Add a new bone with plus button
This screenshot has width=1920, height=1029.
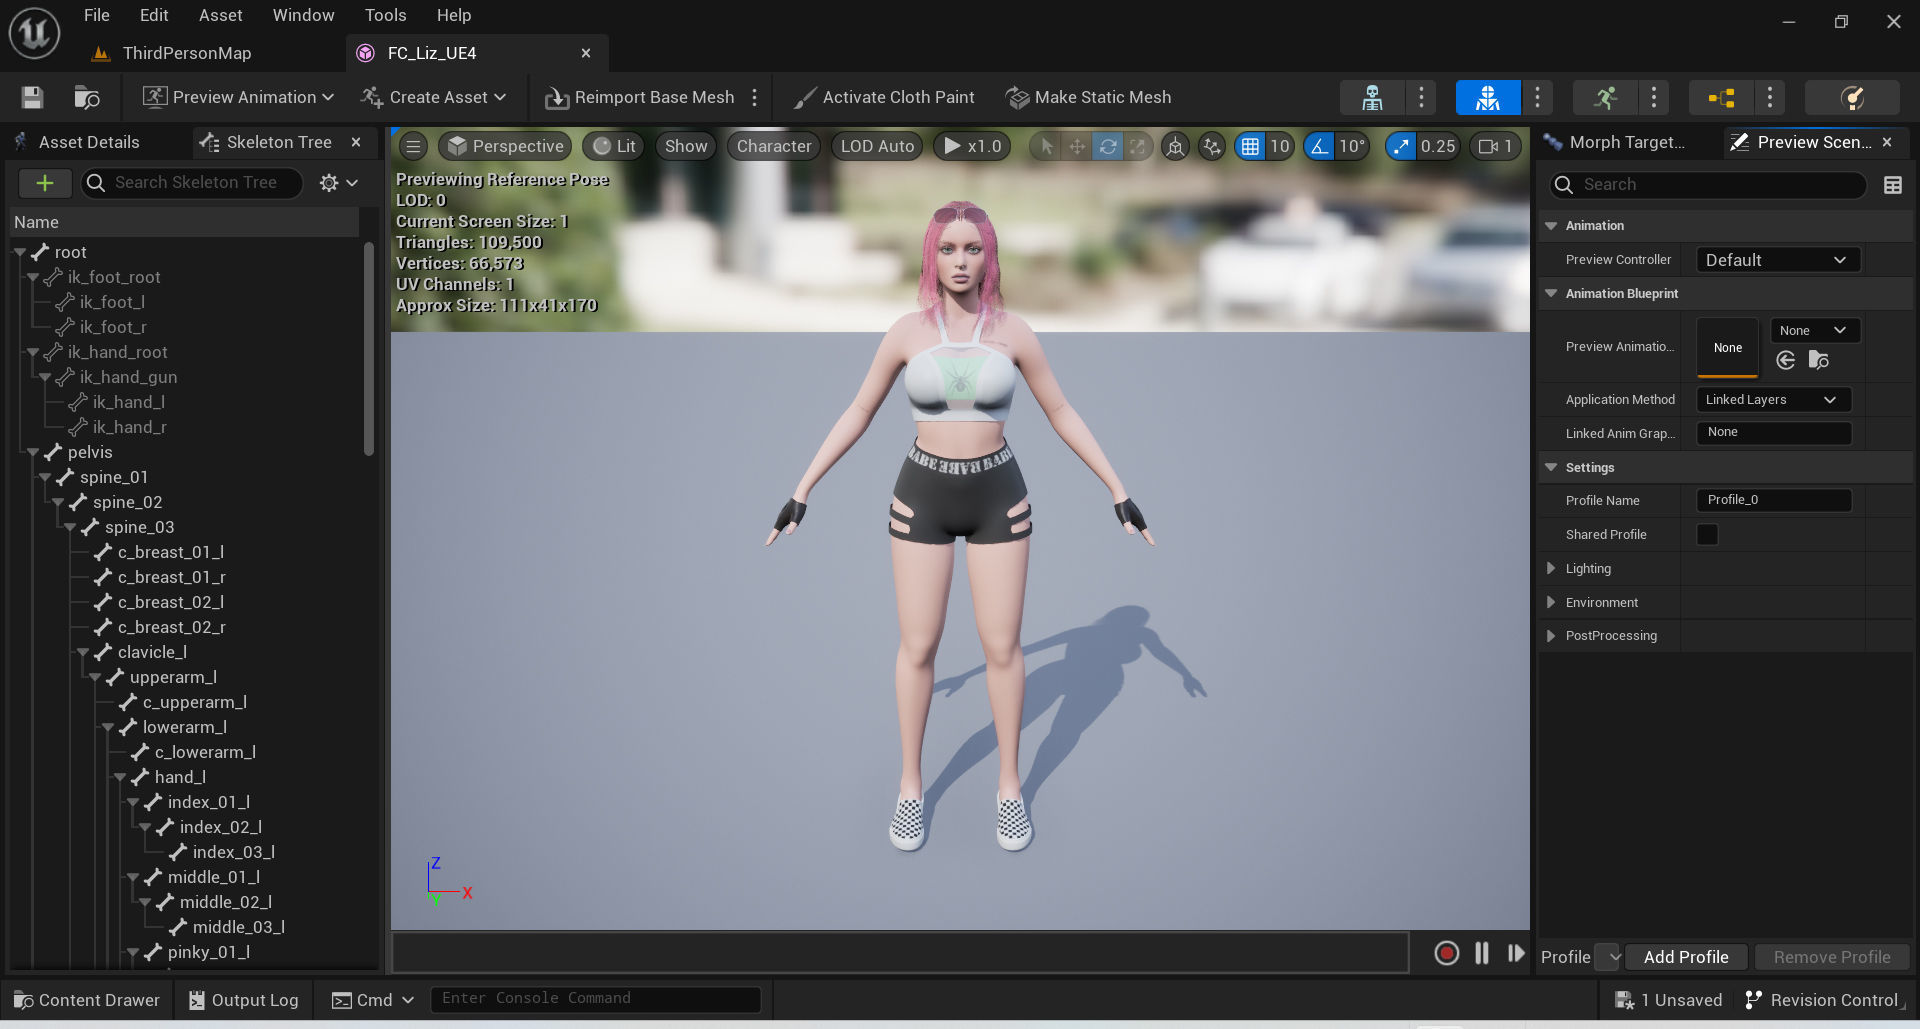coord(45,182)
